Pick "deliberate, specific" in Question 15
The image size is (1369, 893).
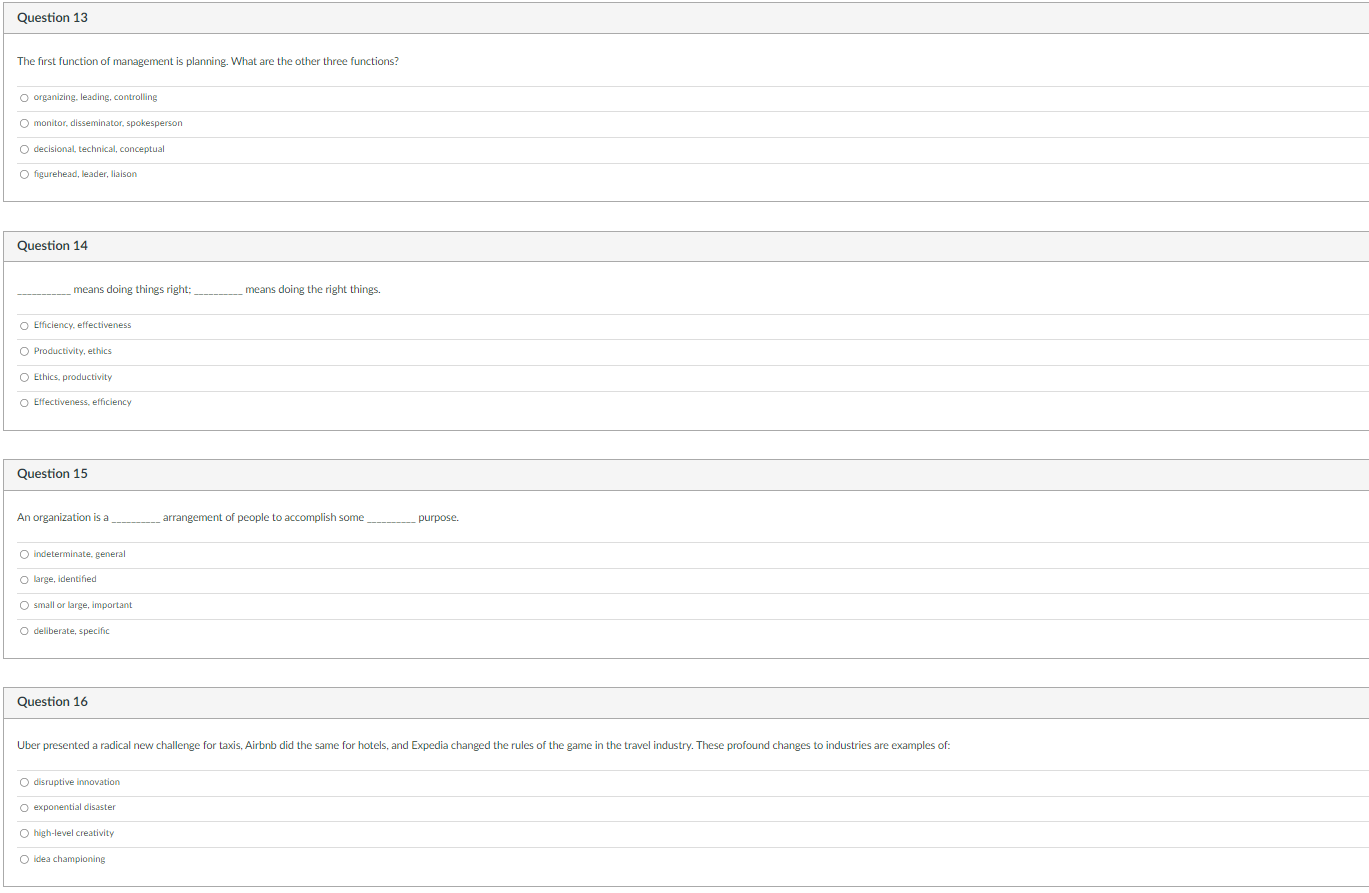pos(24,631)
